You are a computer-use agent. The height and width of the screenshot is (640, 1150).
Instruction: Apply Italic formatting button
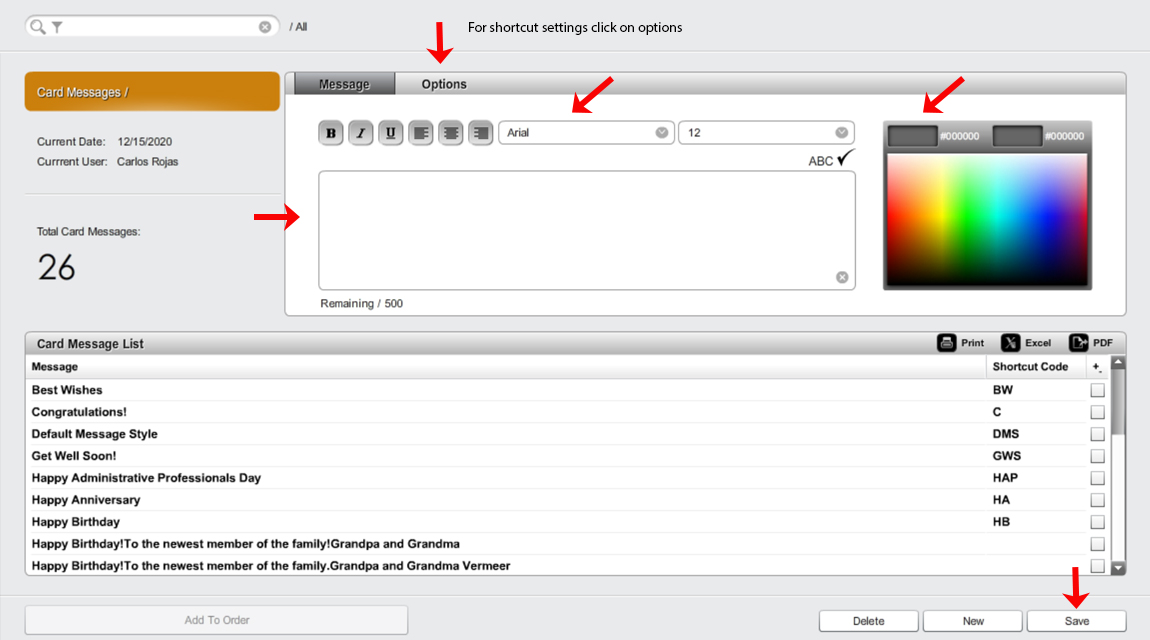(x=361, y=133)
